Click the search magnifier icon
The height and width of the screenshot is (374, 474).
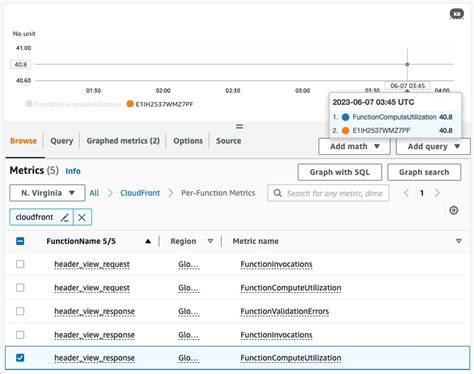277,193
